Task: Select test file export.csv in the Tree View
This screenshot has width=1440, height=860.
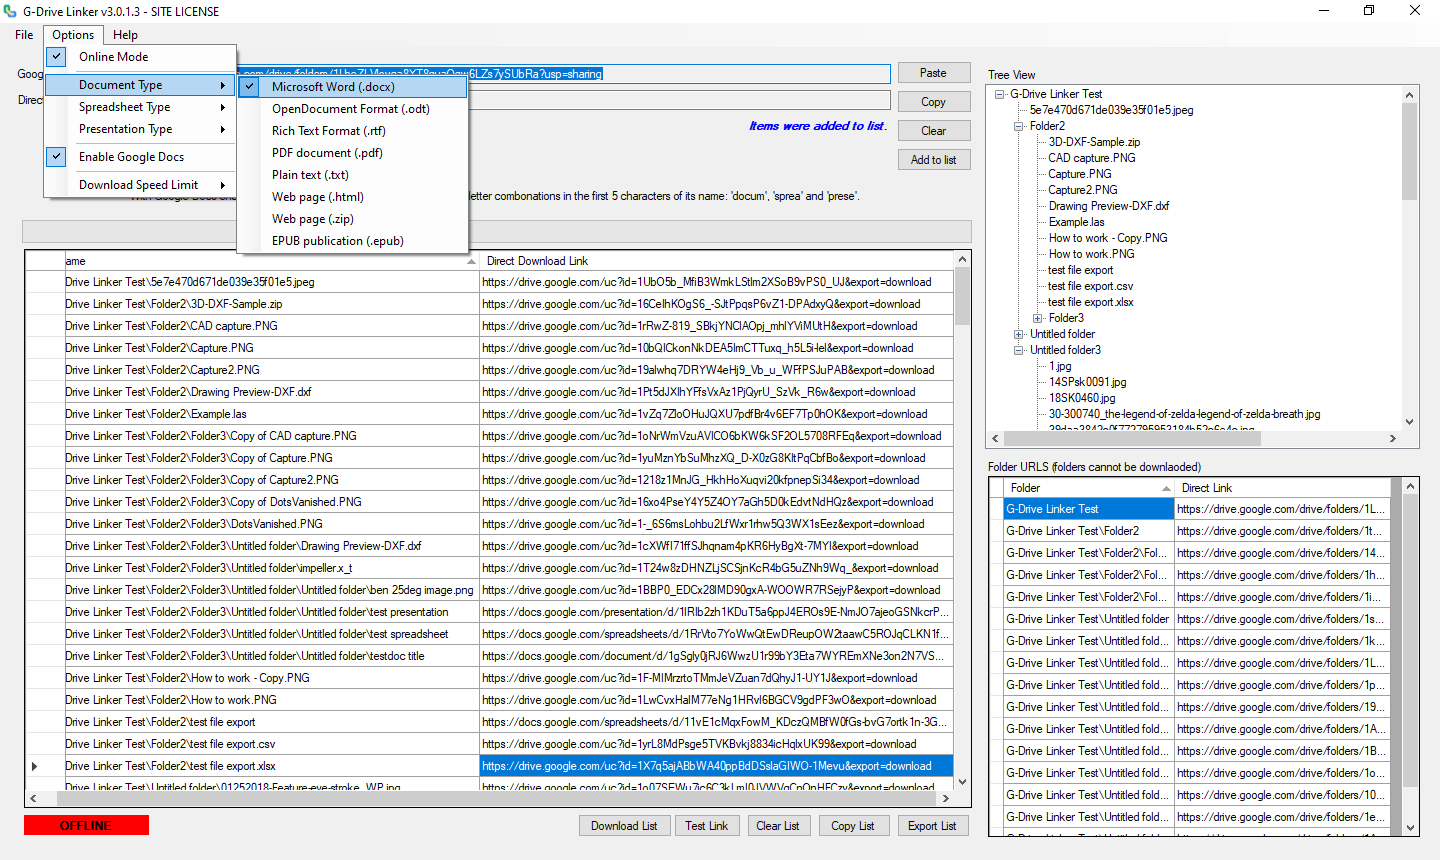Action: click(x=1090, y=286)
